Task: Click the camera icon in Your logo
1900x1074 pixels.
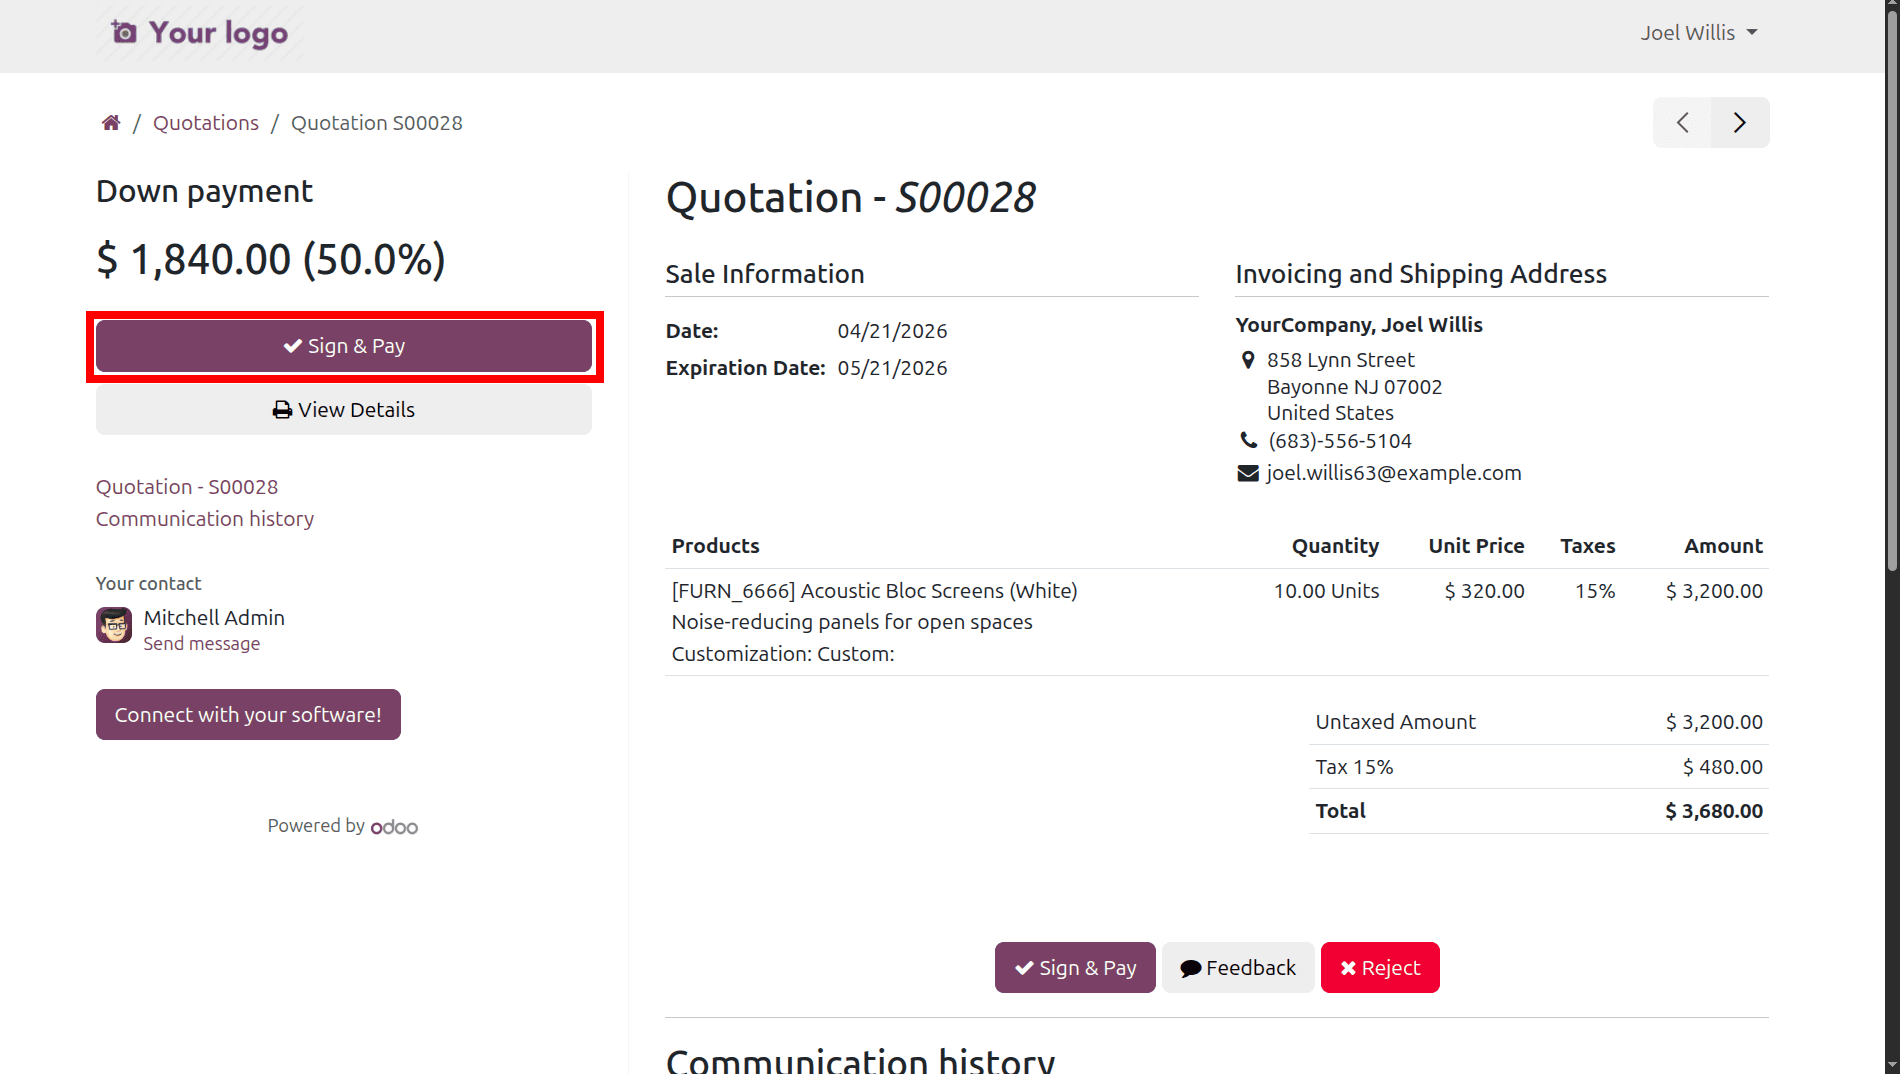Action: (122, 31)
